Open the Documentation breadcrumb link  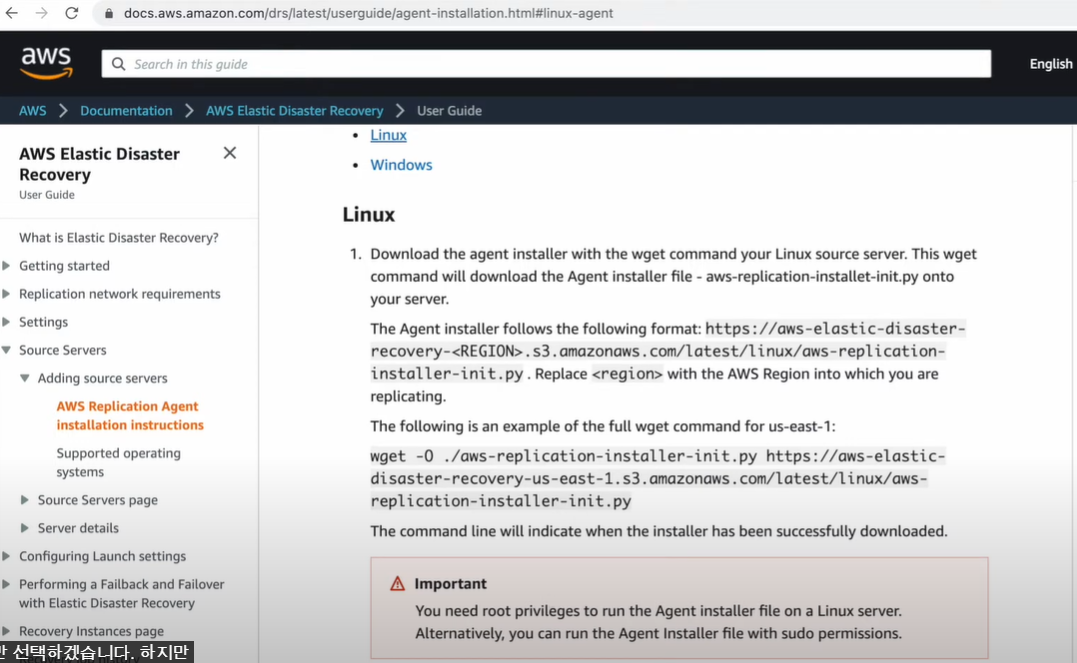(126, 111)
